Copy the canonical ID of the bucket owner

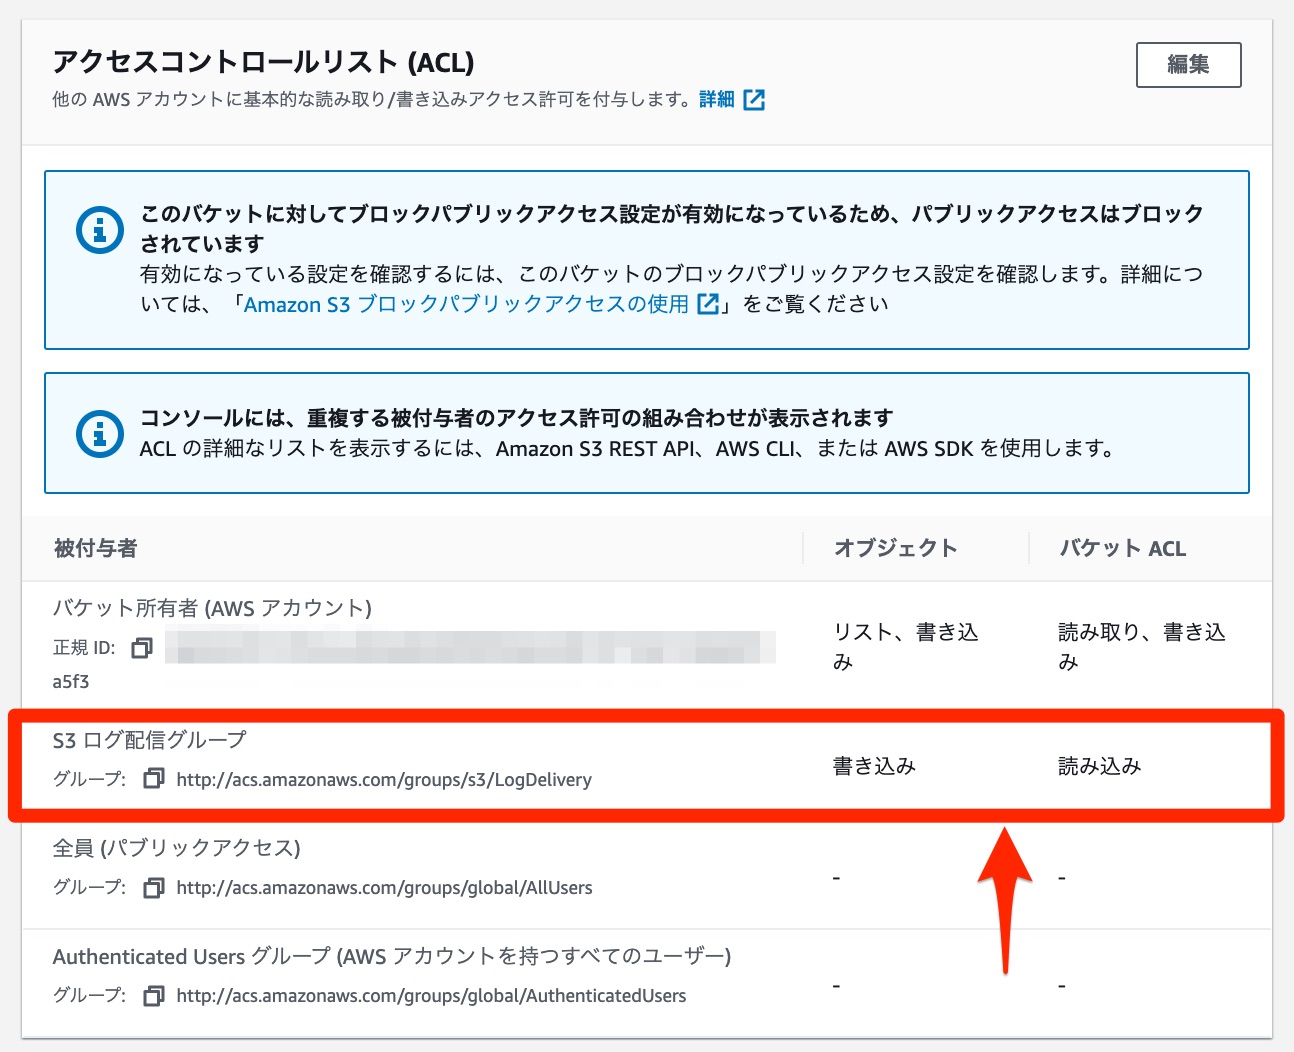pos(142,647)
